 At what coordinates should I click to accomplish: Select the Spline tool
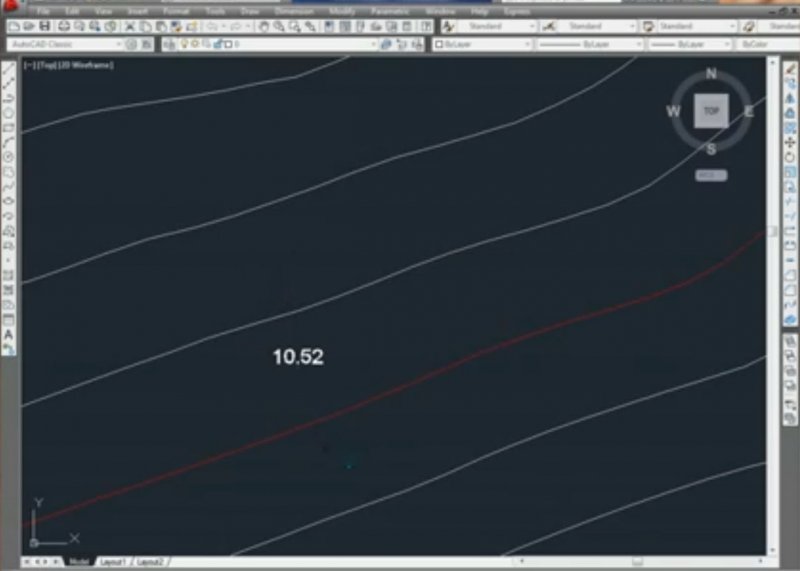(x=8, y=187)
